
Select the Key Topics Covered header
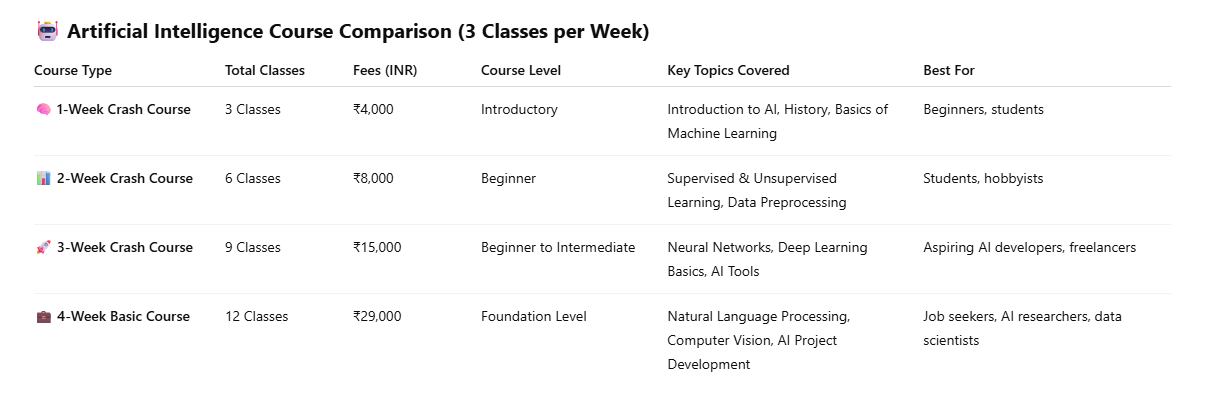tap(728, 71)
